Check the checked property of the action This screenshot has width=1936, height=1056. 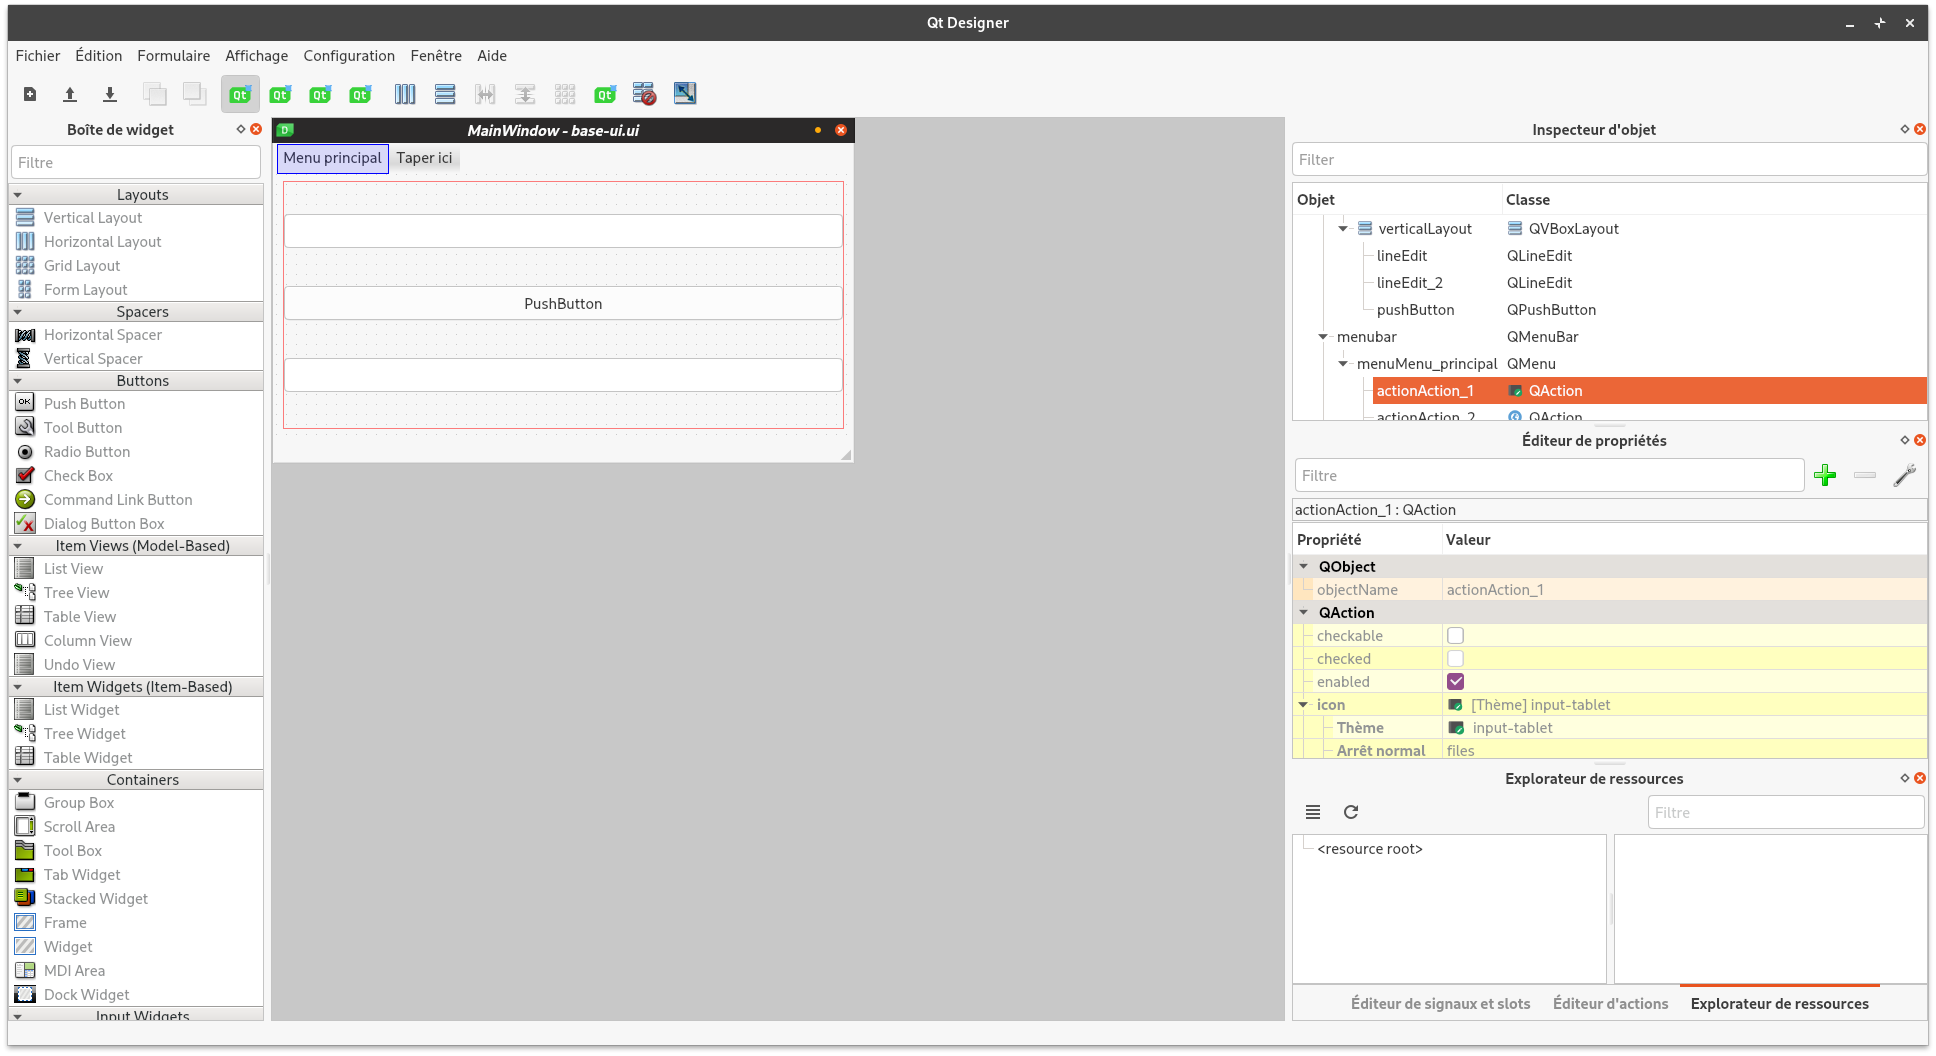tap(1455, 658)
